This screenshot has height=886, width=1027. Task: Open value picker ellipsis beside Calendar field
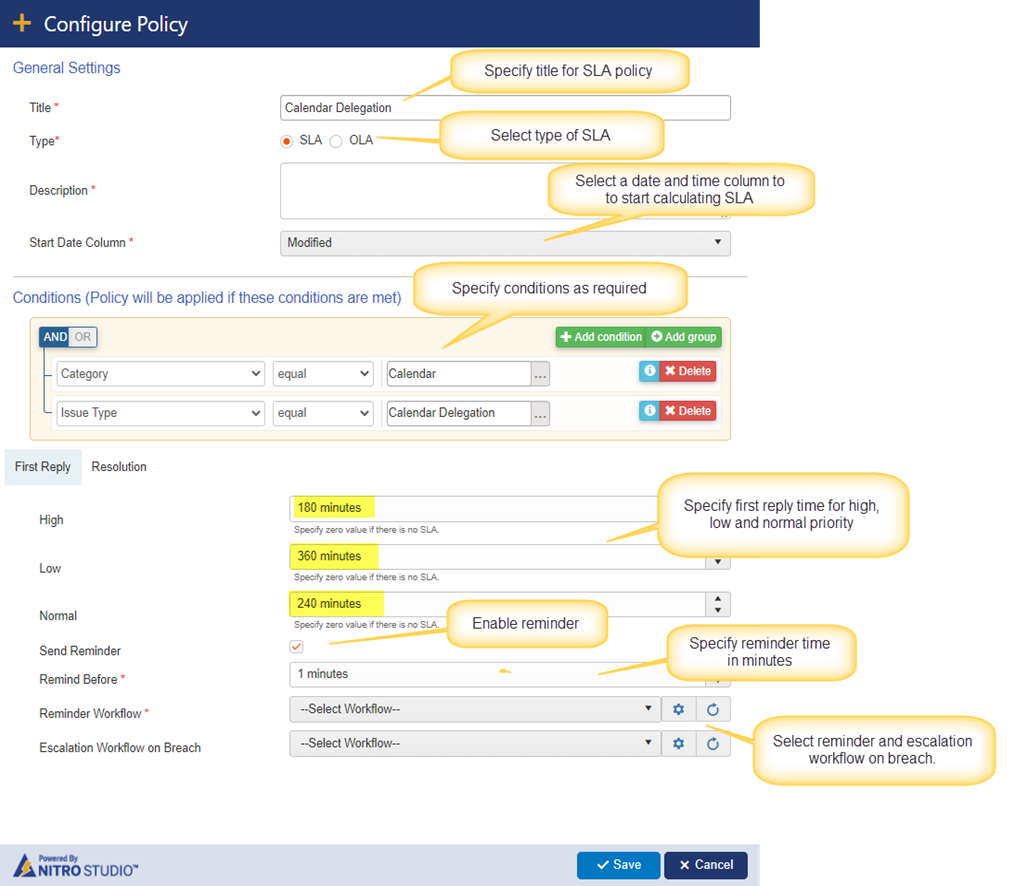tap(540, 374)
